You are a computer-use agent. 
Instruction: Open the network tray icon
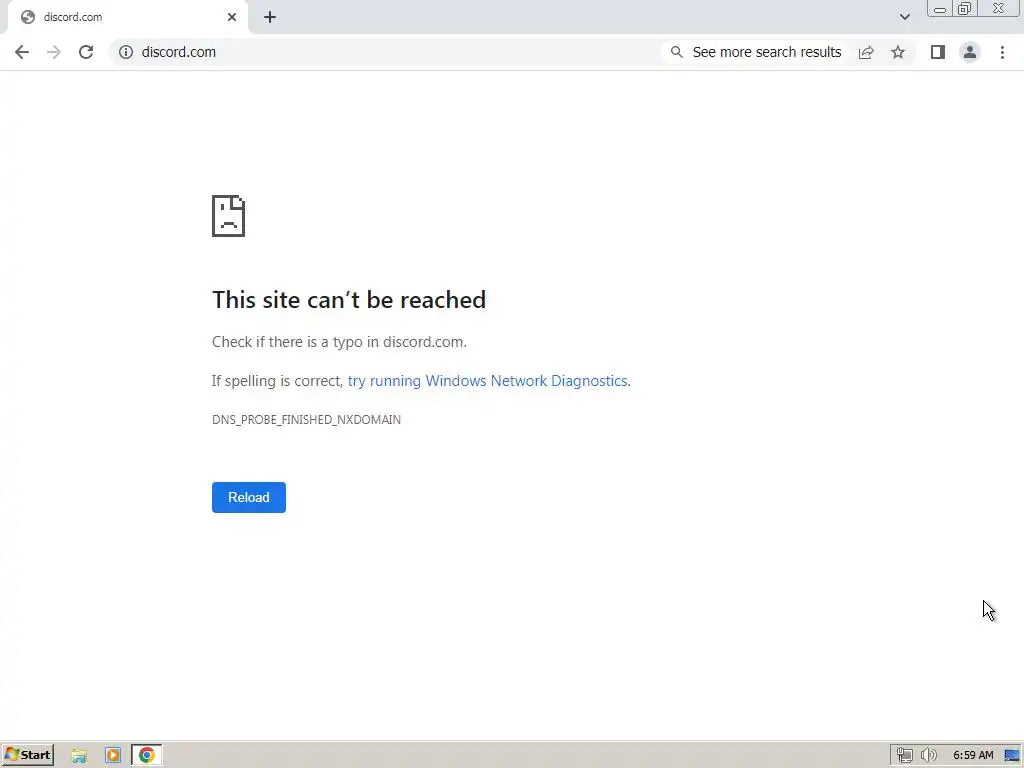pos(904,756)
